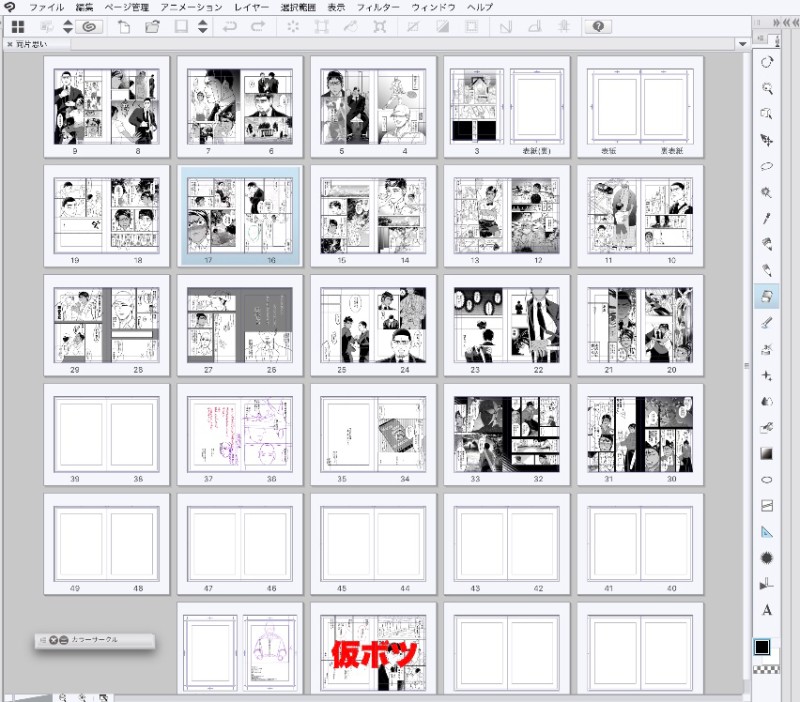
Task: Select the Eyedropper tool
Action: 766,218
